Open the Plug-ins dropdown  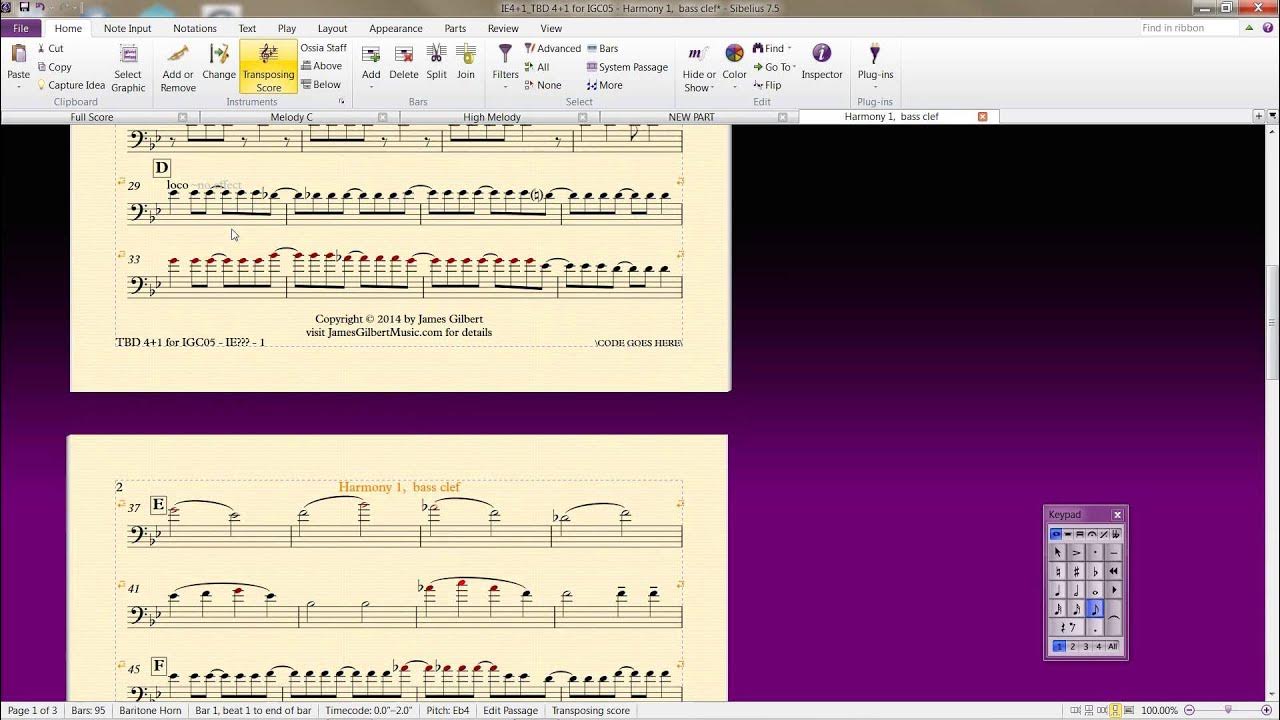[875, 66]
